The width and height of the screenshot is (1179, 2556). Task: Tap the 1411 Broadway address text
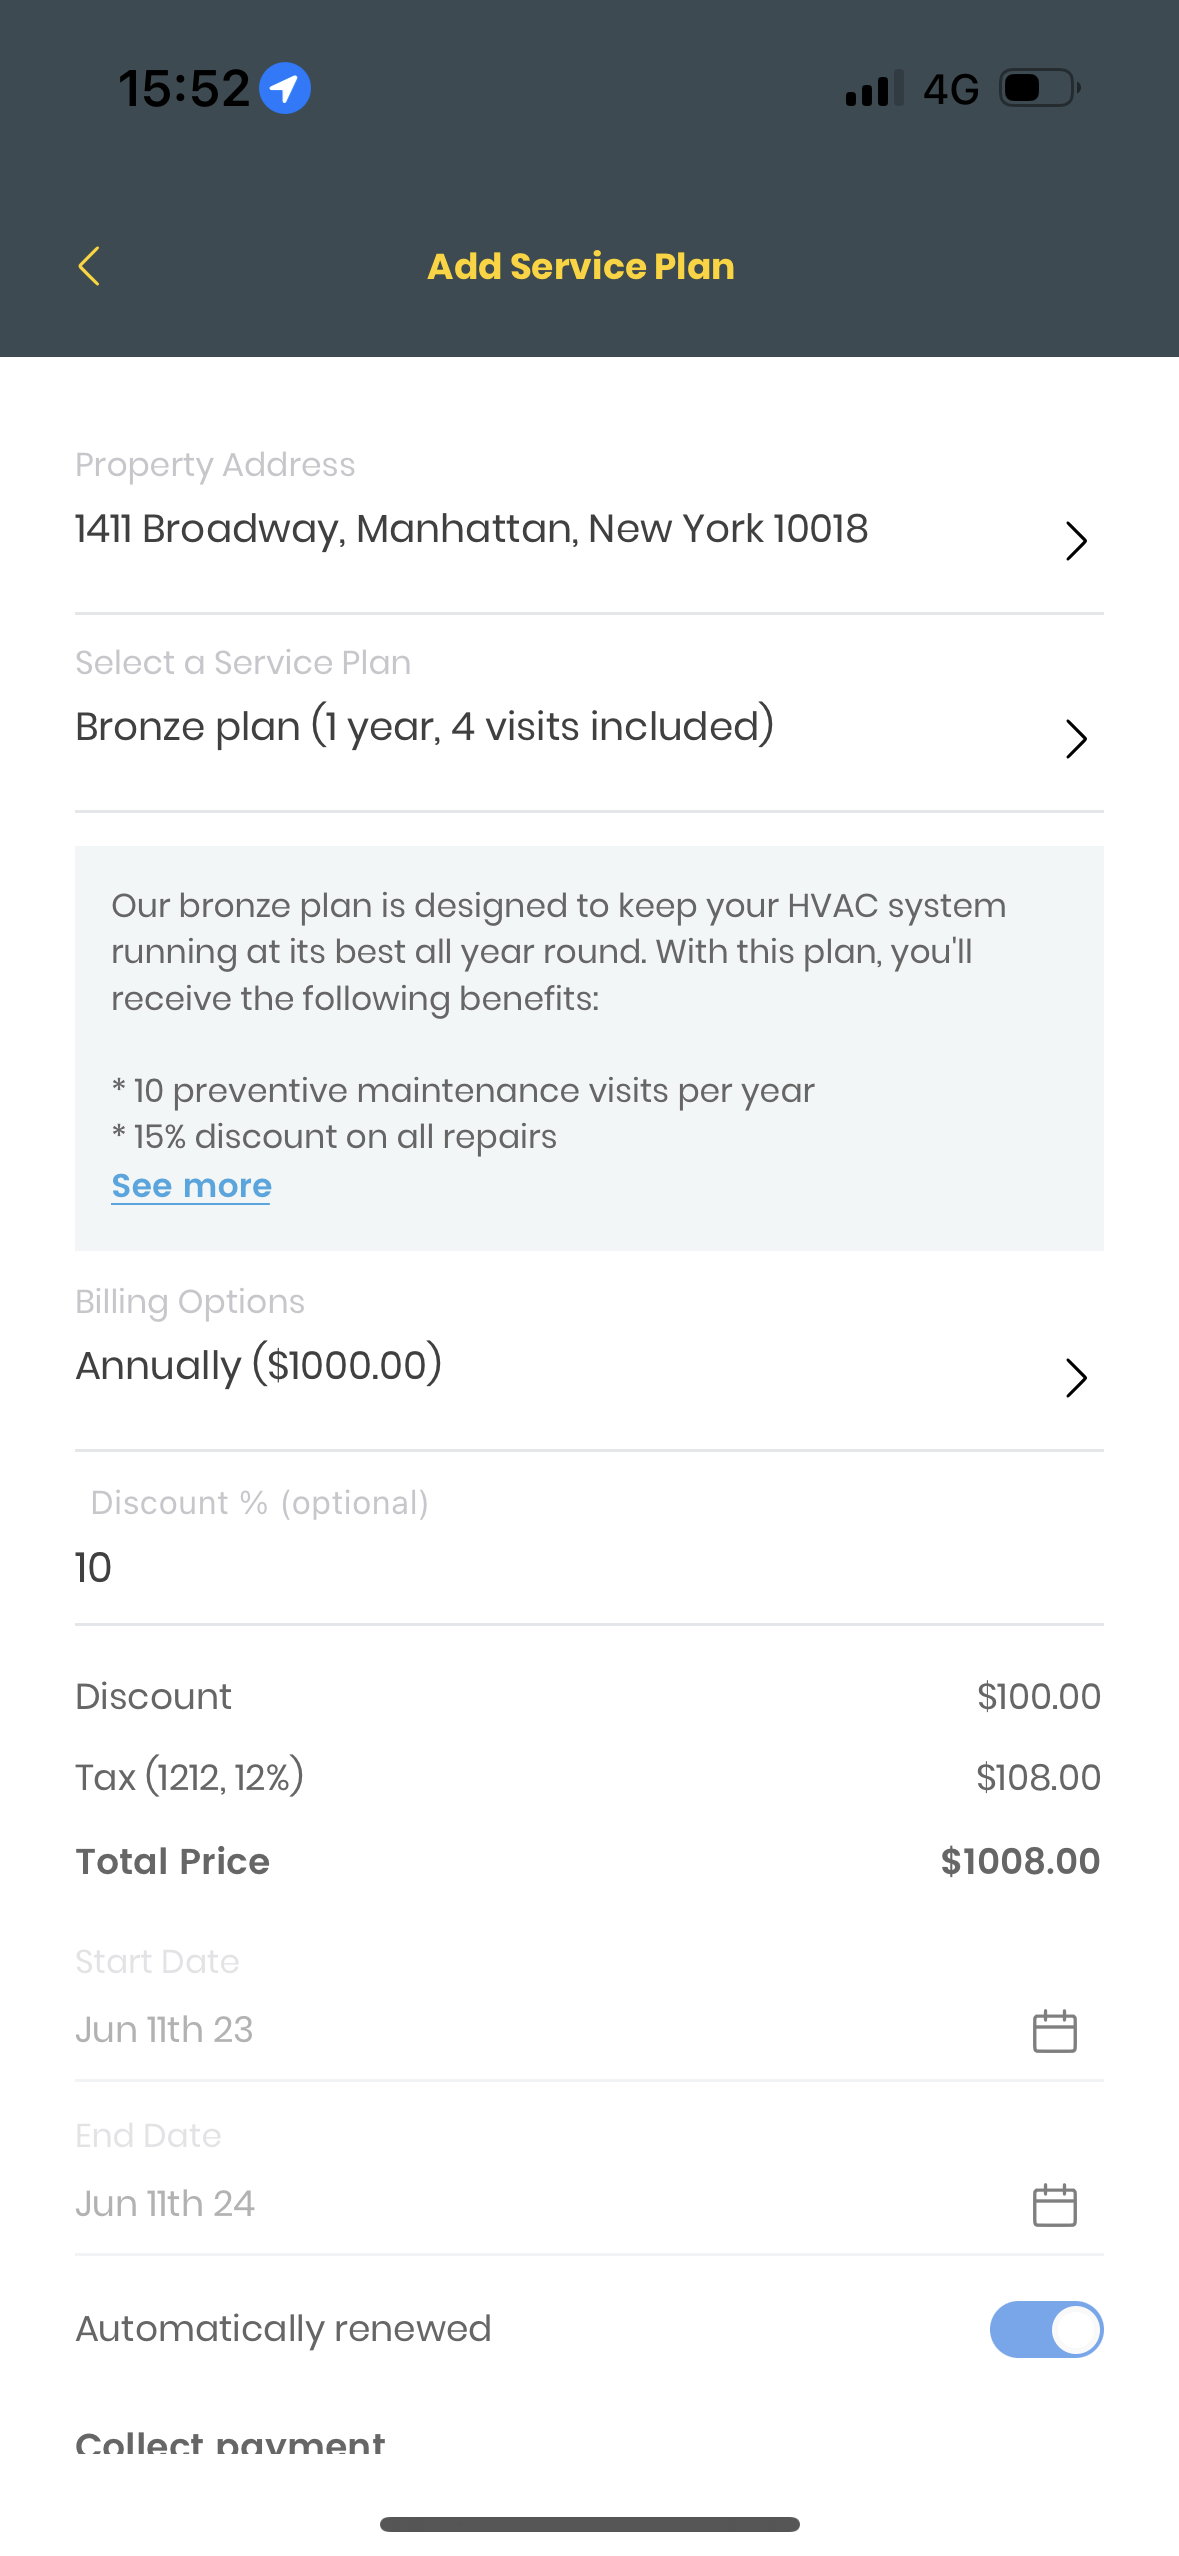[471, 529]
